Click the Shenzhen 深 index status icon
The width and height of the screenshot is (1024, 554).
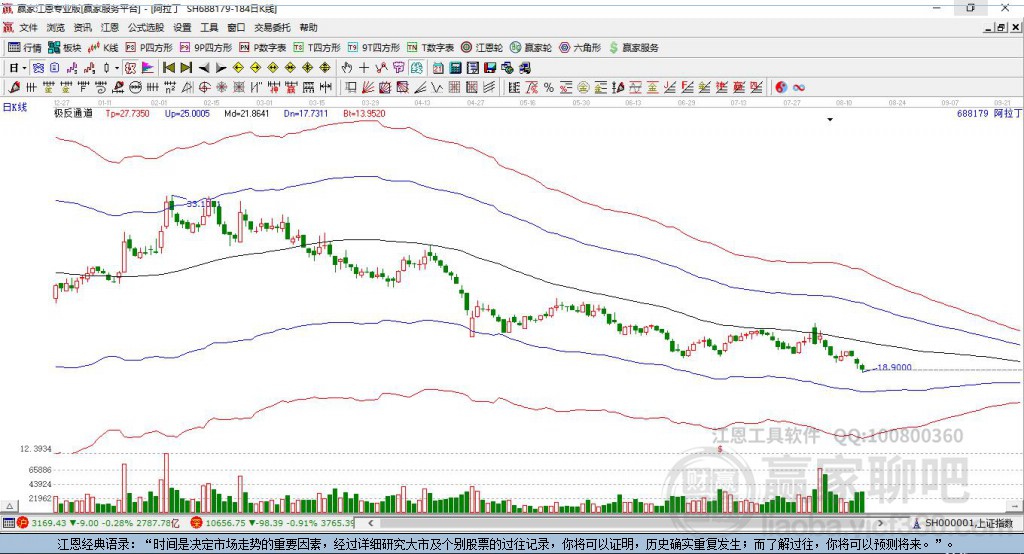pos(197,523)
